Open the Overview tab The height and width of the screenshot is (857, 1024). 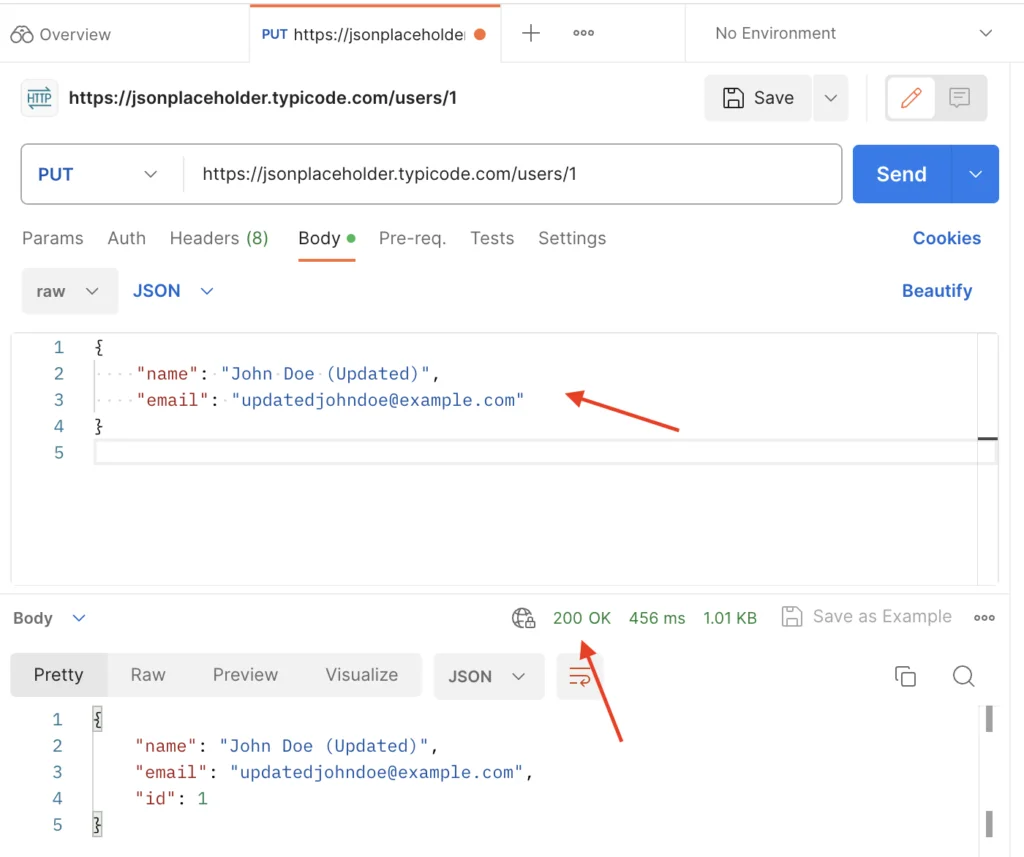[61, 34]
